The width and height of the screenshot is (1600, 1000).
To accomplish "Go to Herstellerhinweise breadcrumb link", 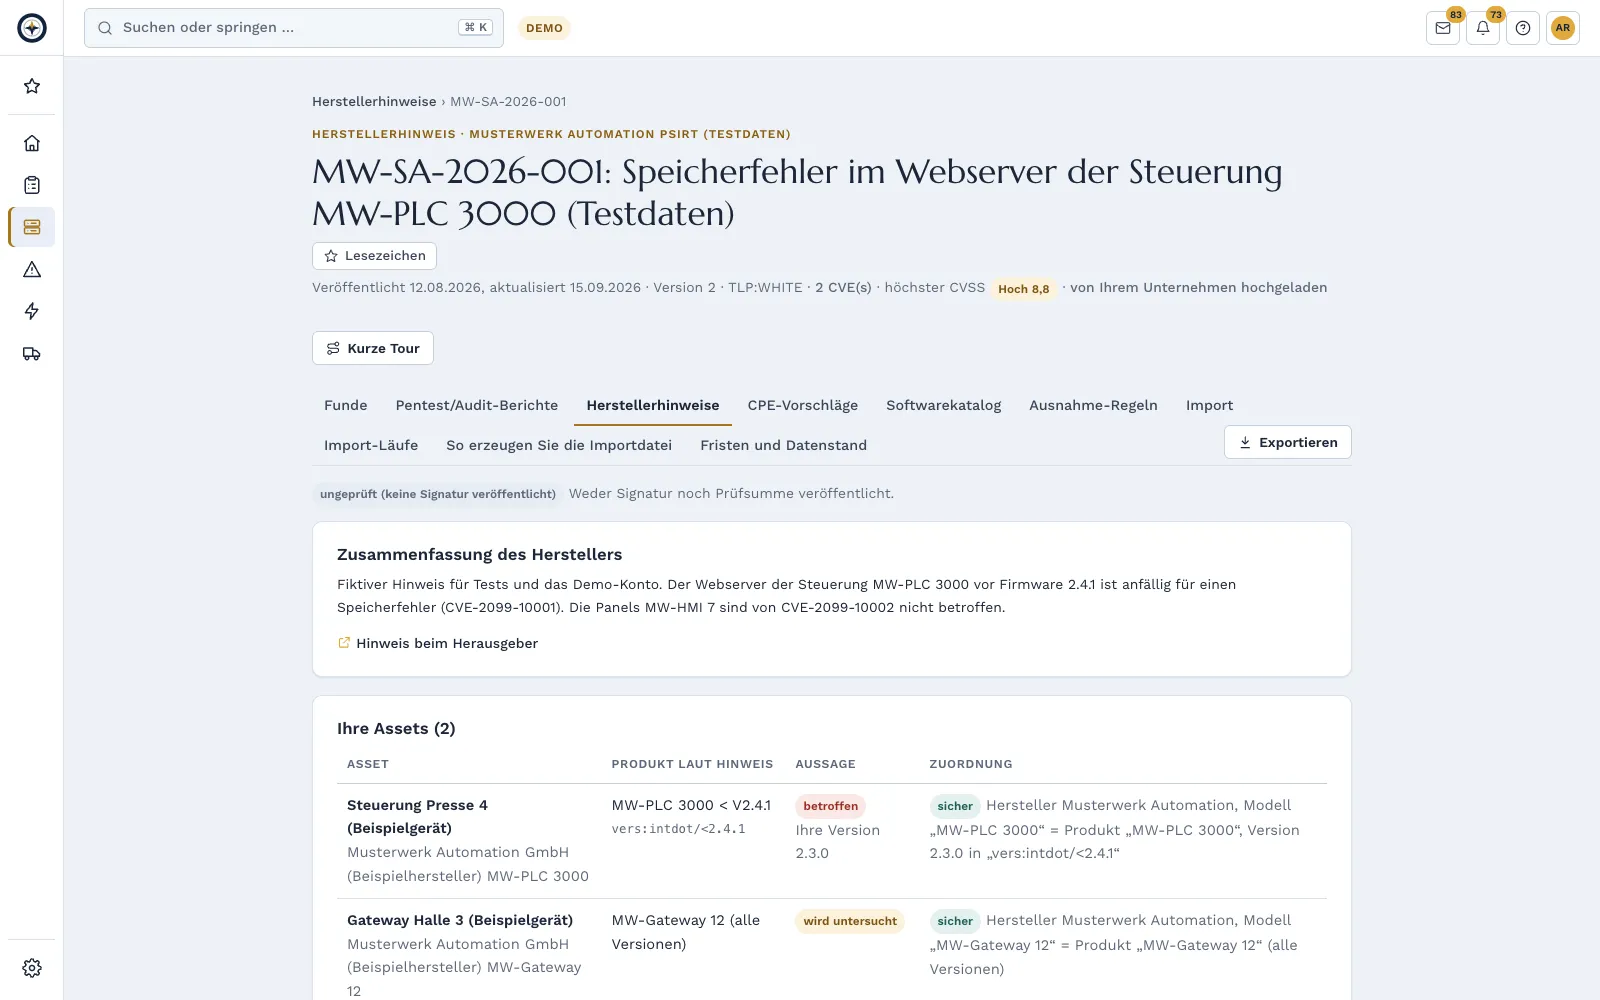I will [374, 101].
